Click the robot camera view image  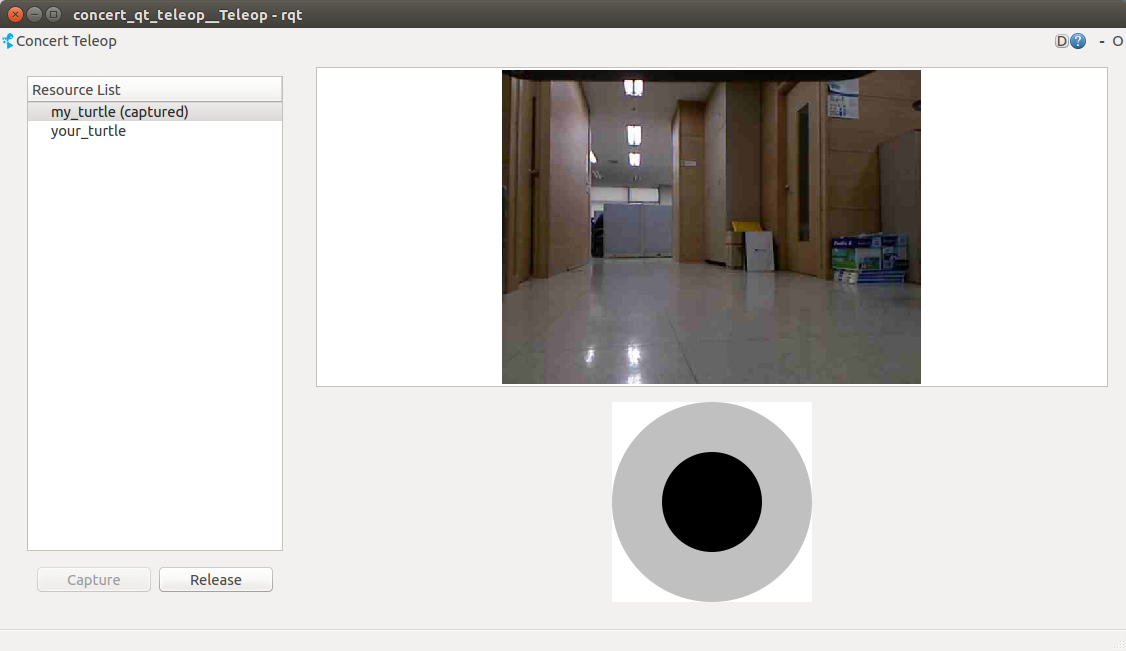pos(711,227)
